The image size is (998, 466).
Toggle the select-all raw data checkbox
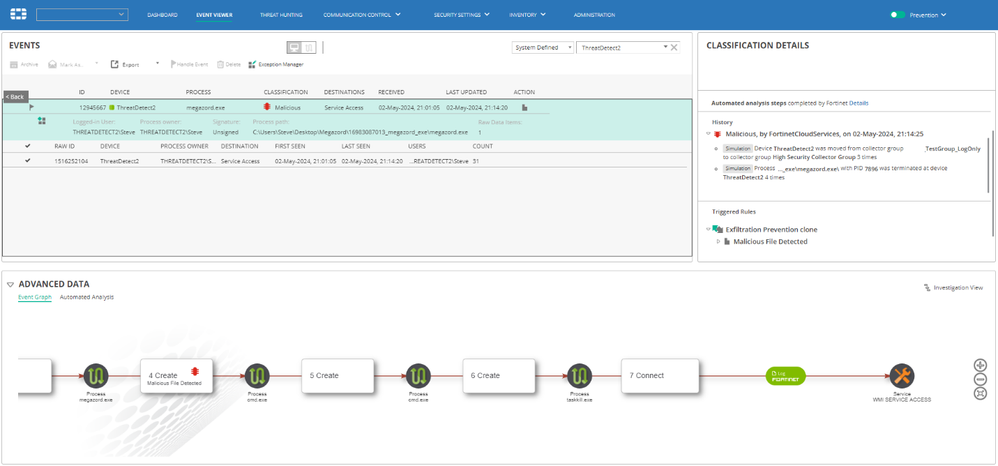(28, 146)
